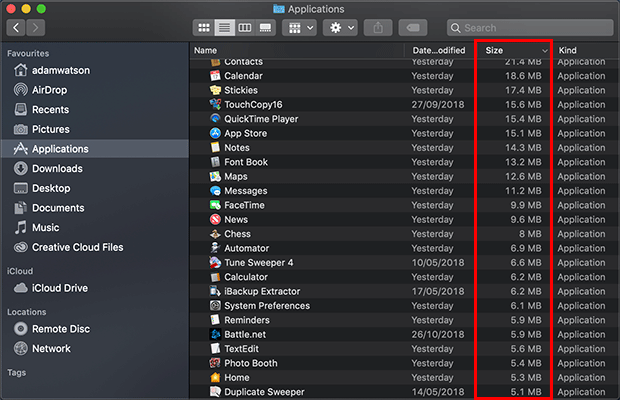620x400 pixels.
Task: Click the Tags heading in the sidebar
Action: click(x=17, y=373)
